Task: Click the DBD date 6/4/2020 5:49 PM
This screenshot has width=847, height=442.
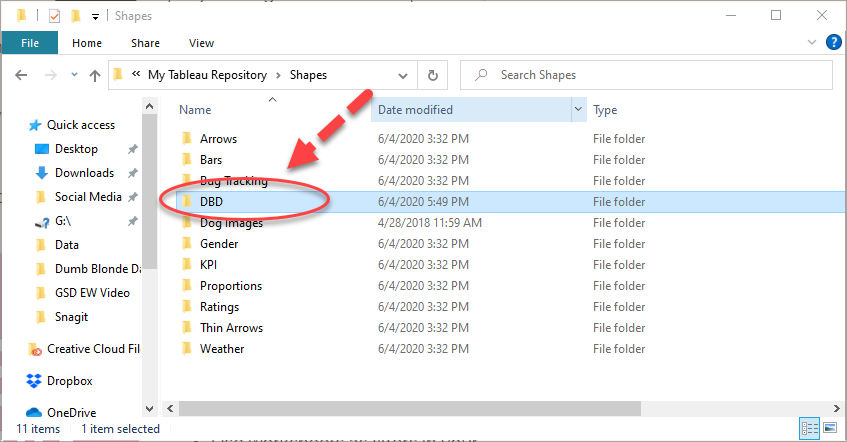Action: [x=423, y=202]
